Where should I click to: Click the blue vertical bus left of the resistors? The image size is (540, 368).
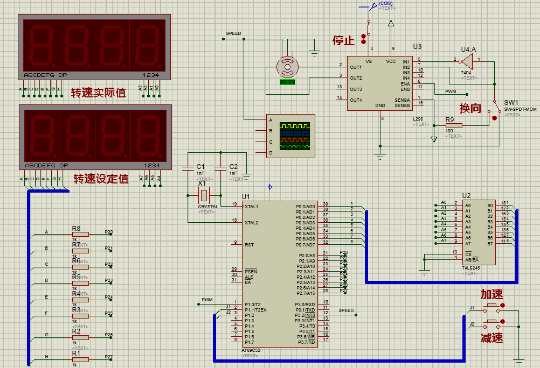(29, 278)
